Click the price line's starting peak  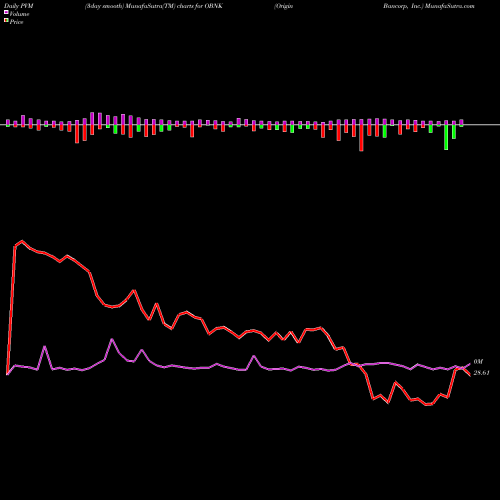tap(22, 241)
